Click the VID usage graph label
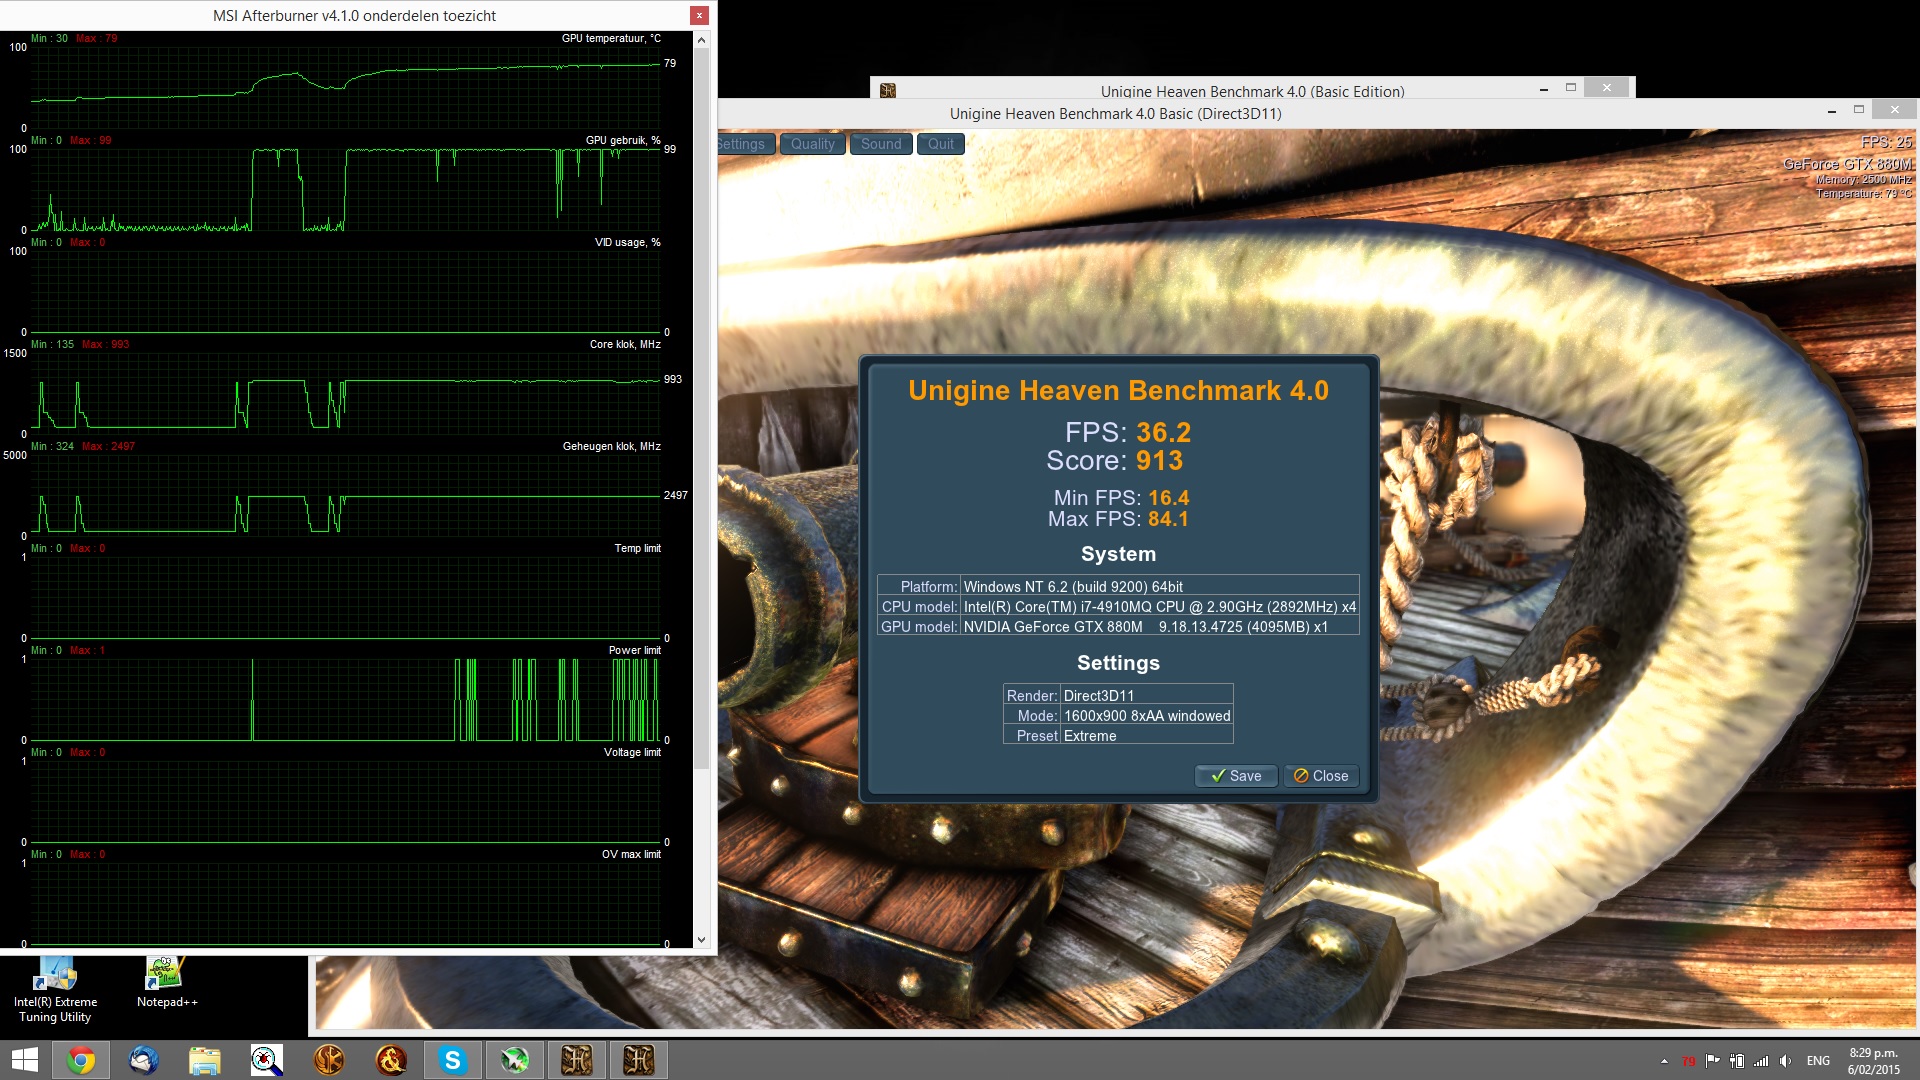Screen dimensions: 1920x1080 628,242
